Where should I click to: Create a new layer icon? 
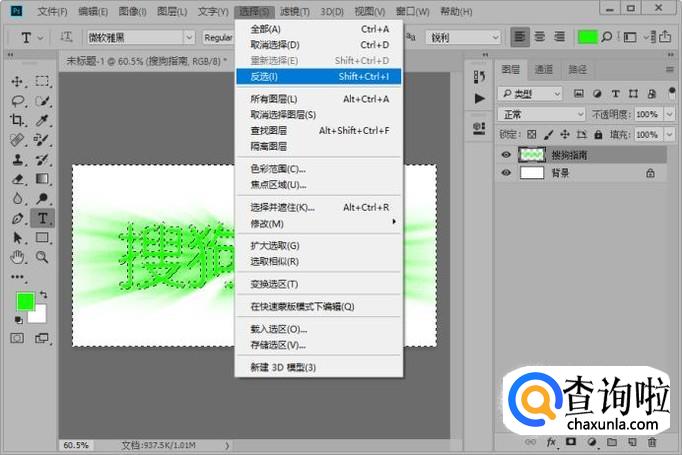coord(632,442)
